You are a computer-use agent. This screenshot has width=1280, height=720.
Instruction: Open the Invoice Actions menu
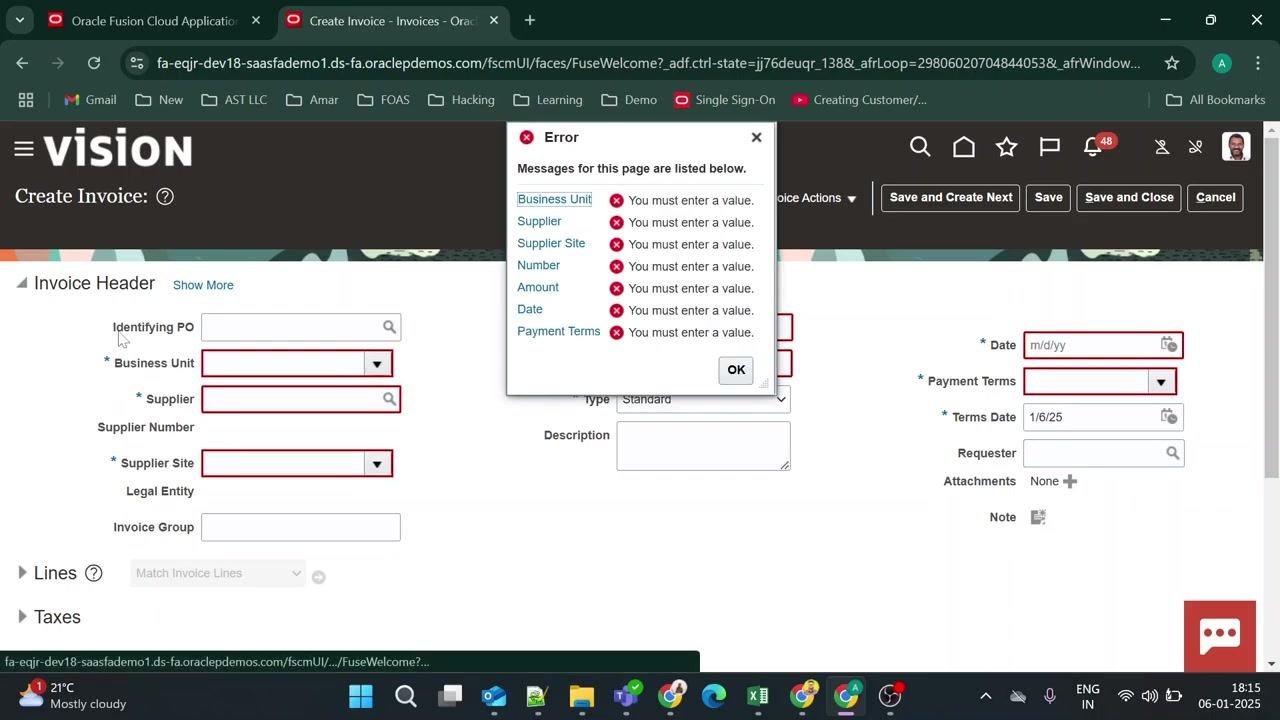816,198
